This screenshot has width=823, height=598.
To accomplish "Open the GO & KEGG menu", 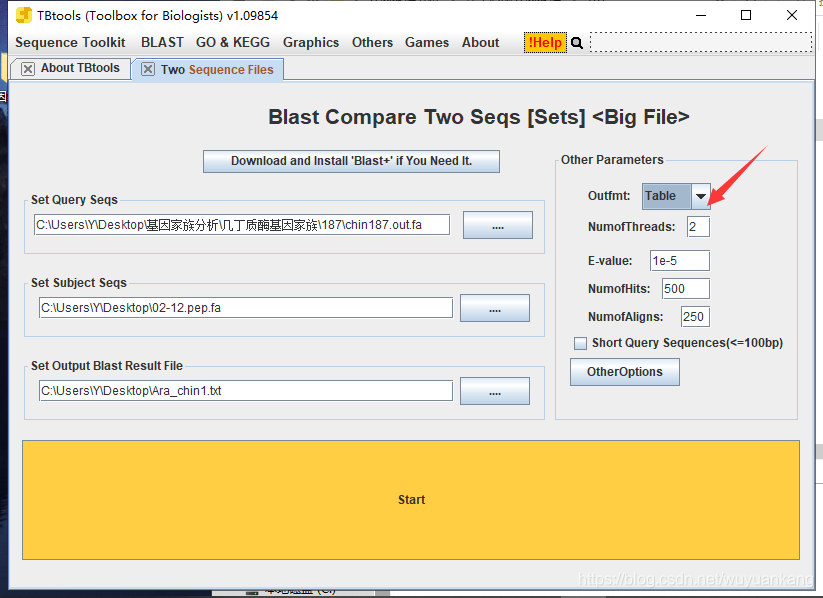I will (x=233, y=43).
